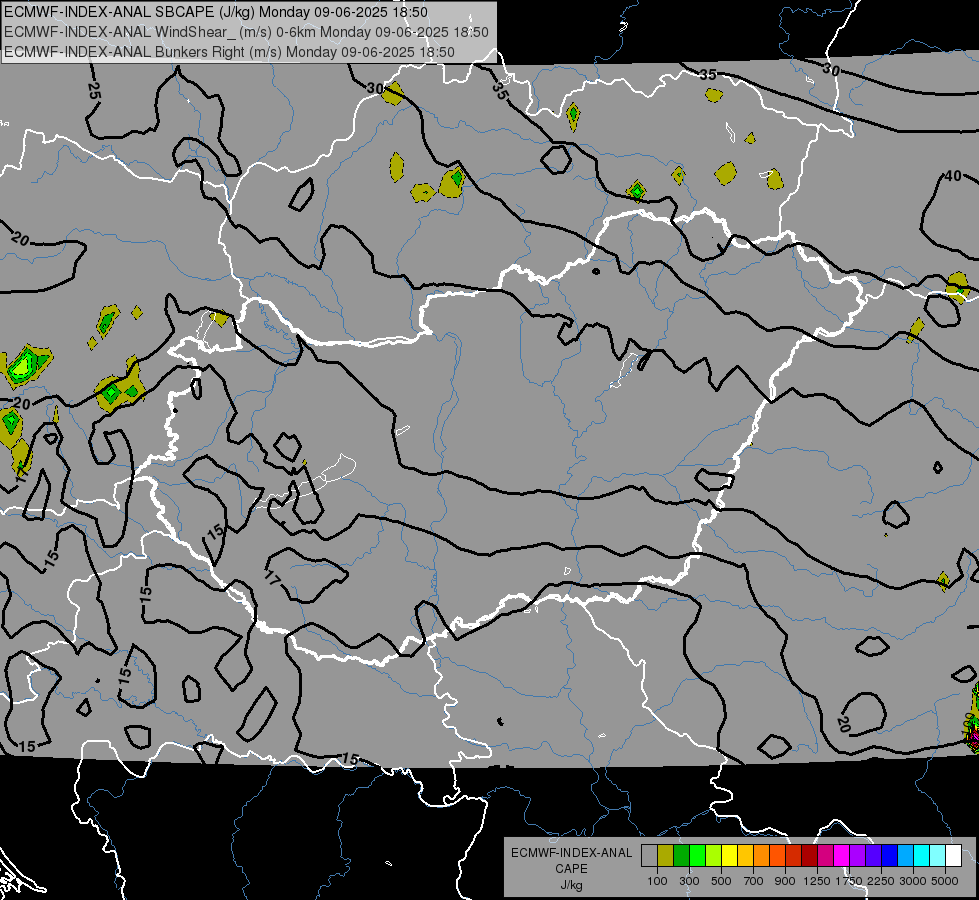
Task: Click the legend value 1250
Action: (x=817, y=881)
